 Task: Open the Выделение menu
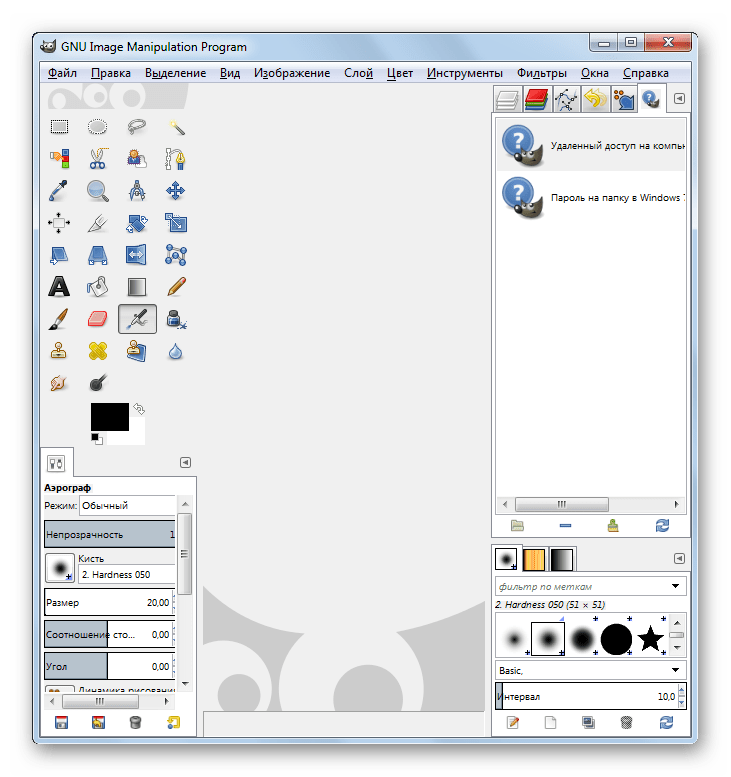(175, 73)
